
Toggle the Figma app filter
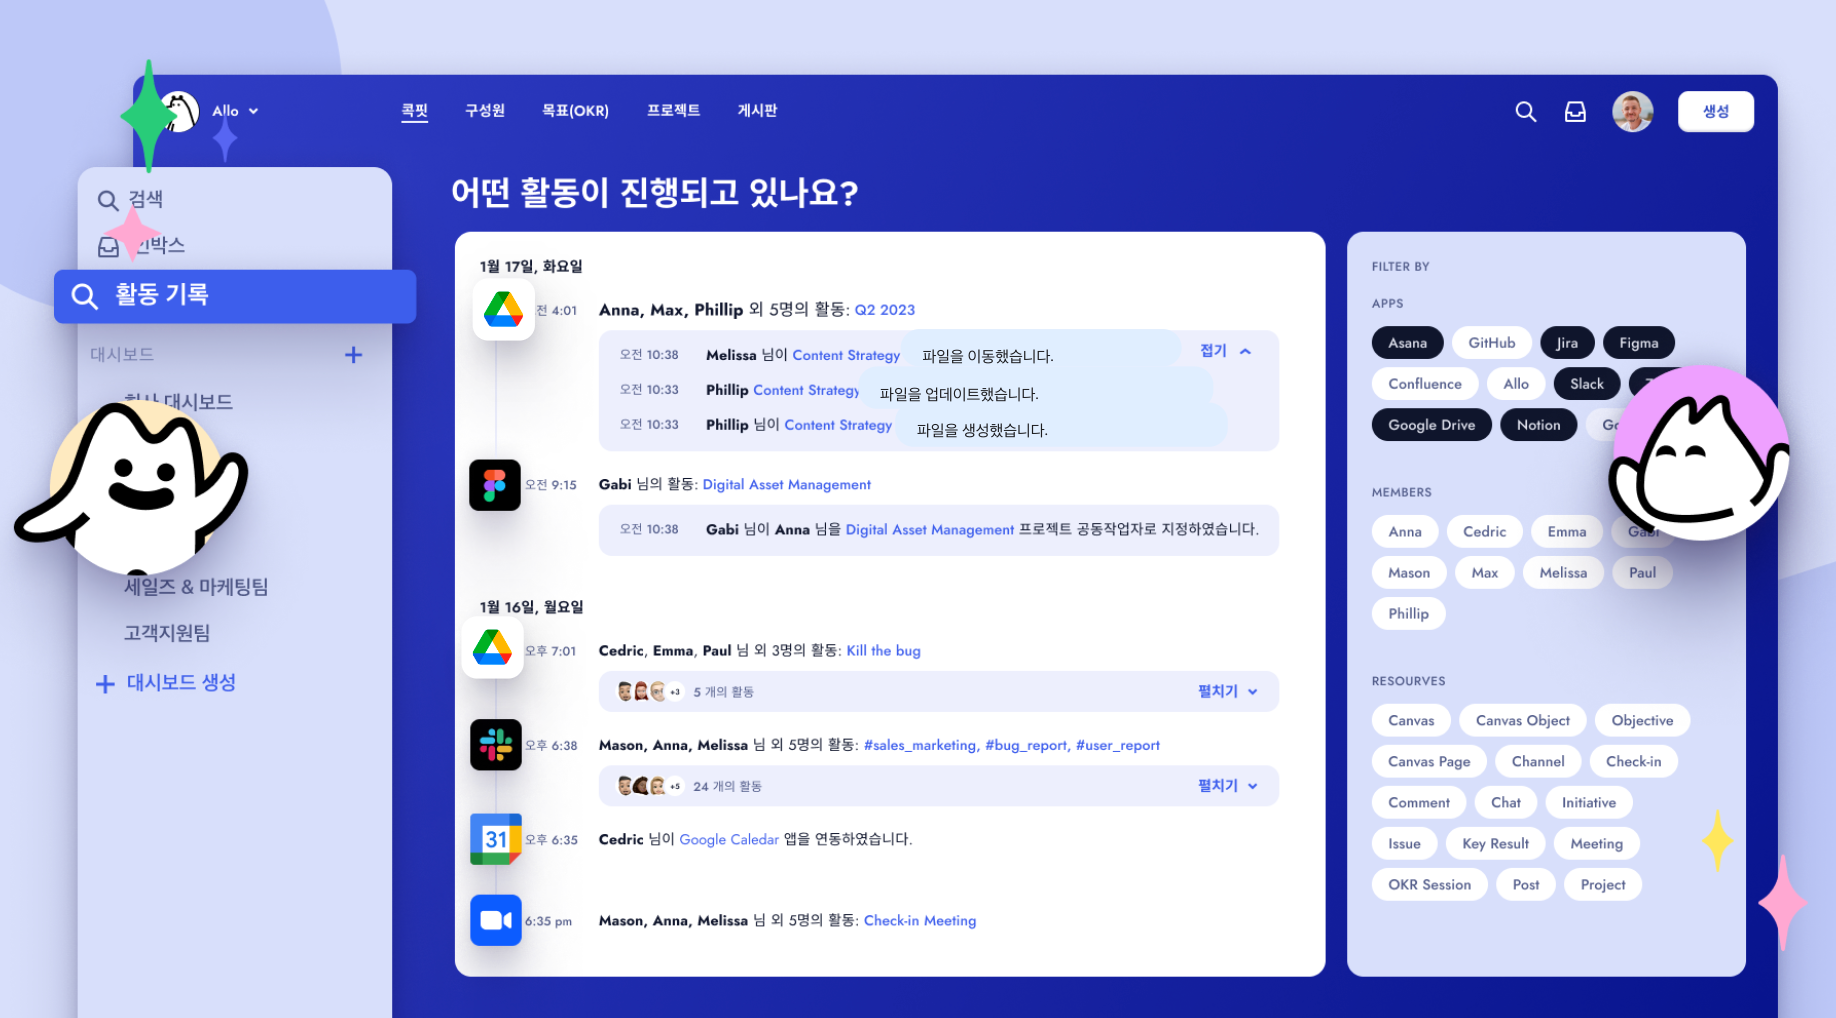(x=1638, y=343)
